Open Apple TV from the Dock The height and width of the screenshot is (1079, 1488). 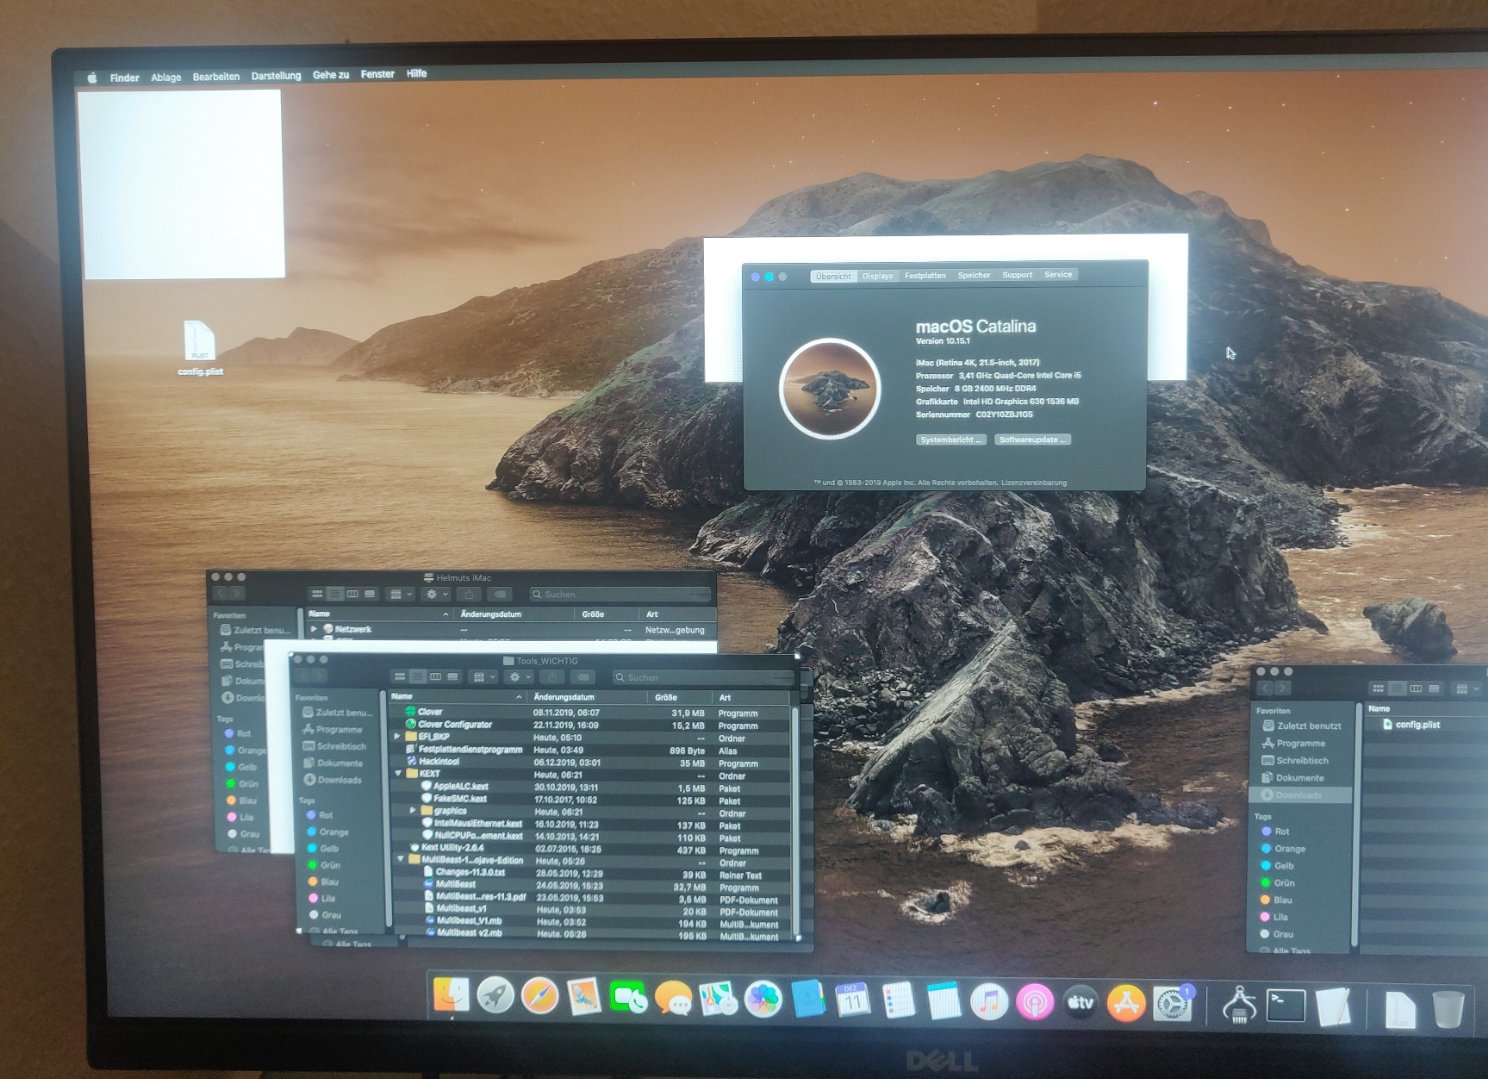pyautogui.click(x=1080, y=1003)
